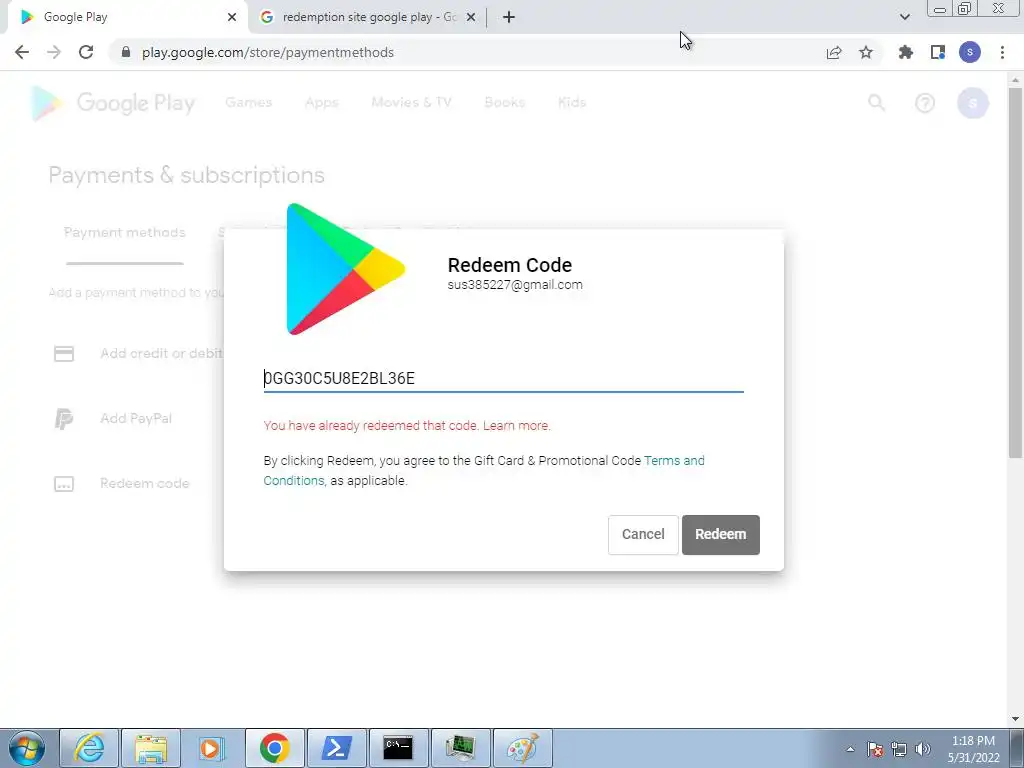Click the Redeem button in dialog
Image resolution: width=1024 pixels, height=768 pixels.
click(x=720, y=534)
